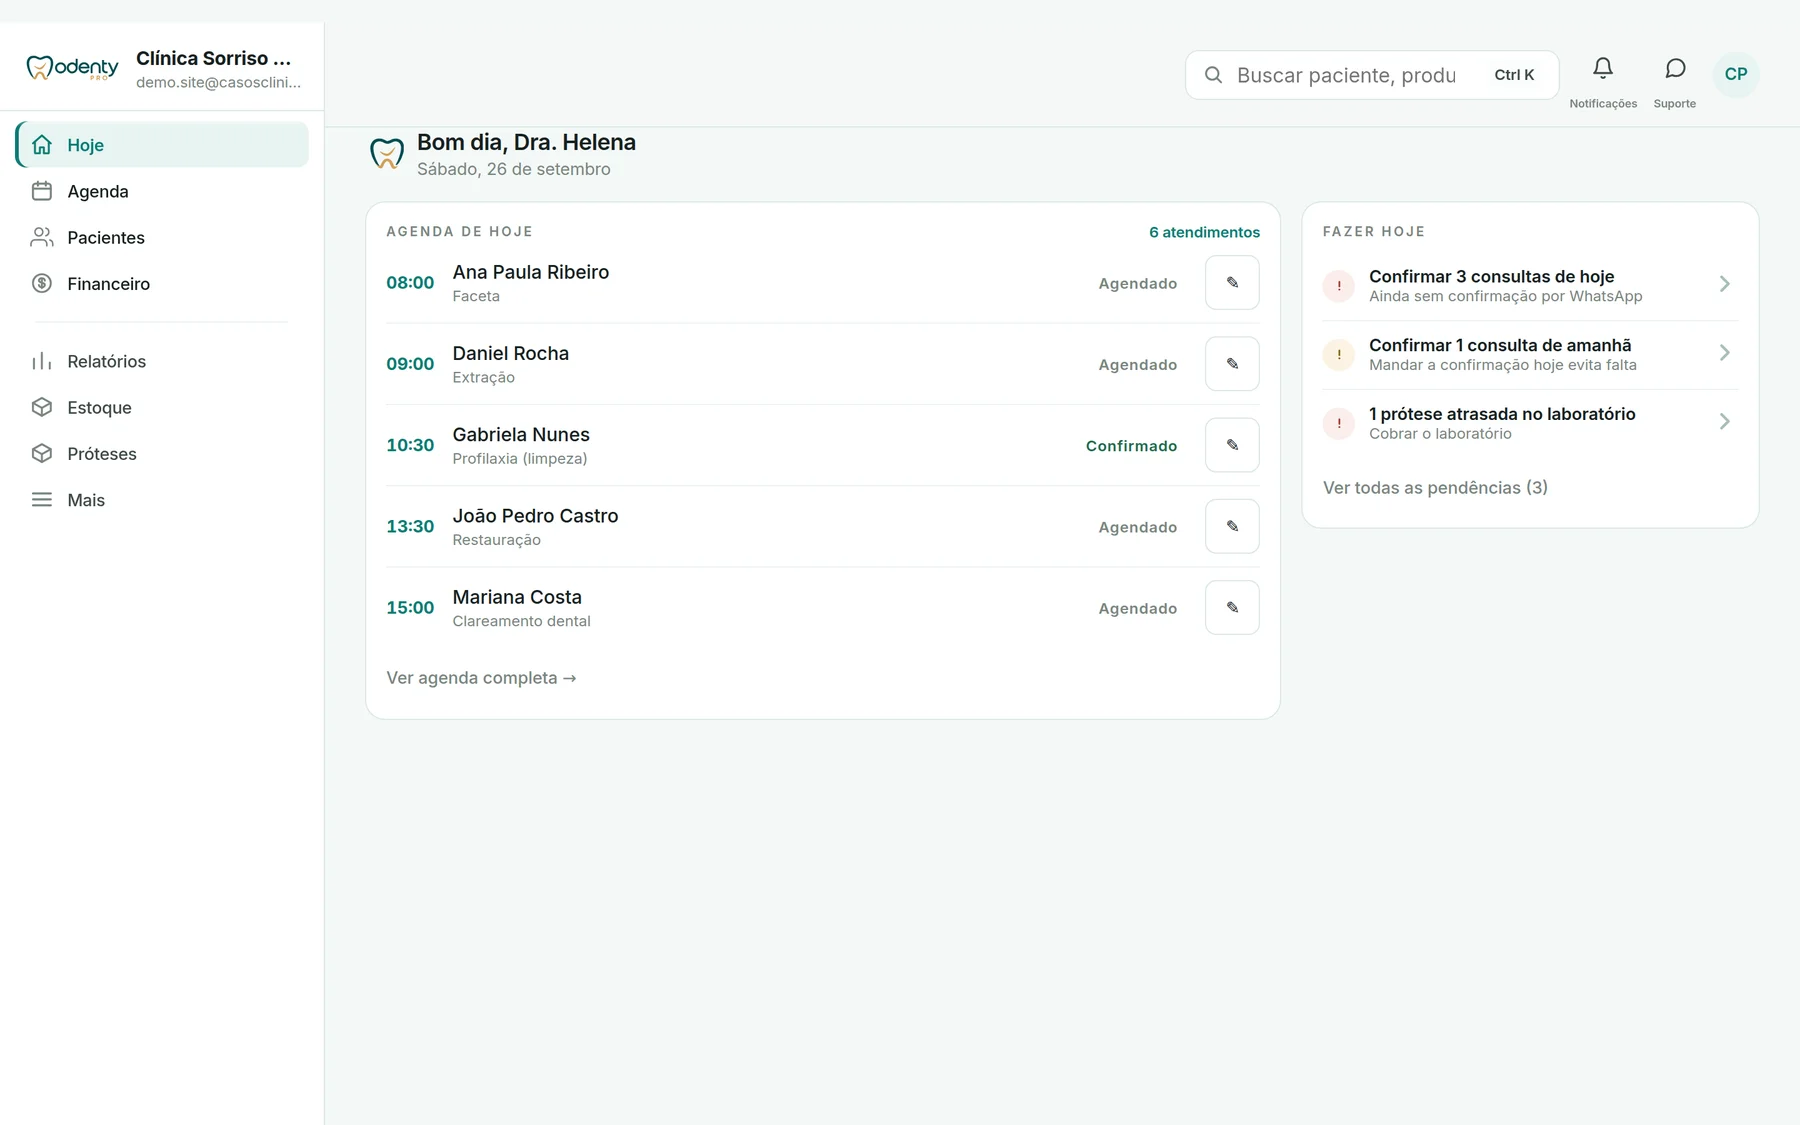Select João Pedro Castro's name
Screen dimensions: 1800x1125
535,516
